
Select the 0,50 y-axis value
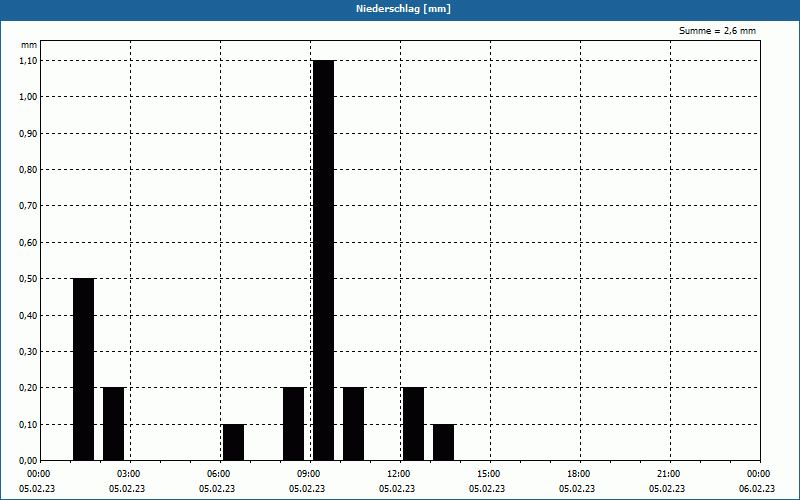click(x=28, y=279)
